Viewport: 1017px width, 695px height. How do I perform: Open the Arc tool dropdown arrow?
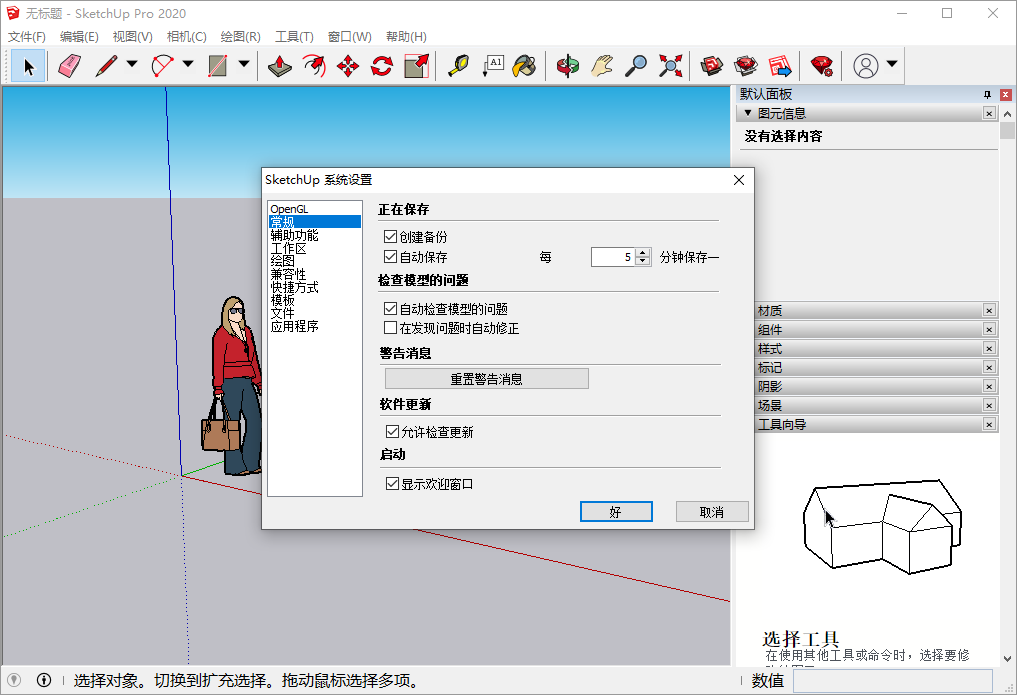pos(187,65)
